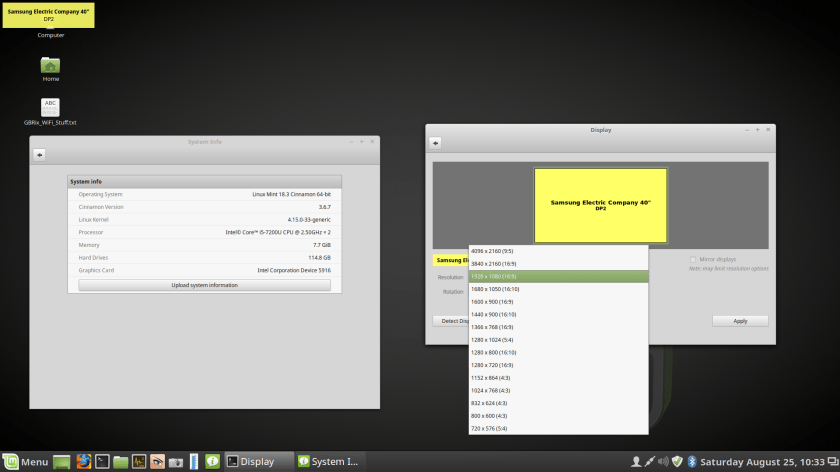Open the Mint Menu in the panel
The height and width of the screenshot is (472, 840).
25,462
